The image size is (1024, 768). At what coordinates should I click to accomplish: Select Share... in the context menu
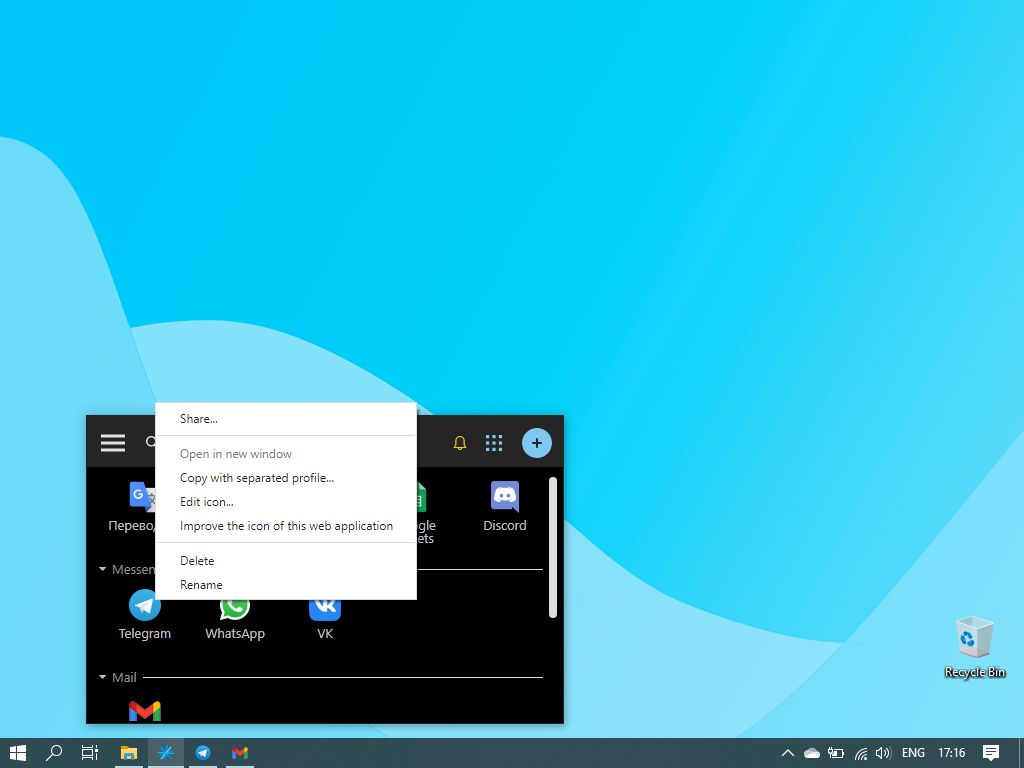[x=199, y=419]
